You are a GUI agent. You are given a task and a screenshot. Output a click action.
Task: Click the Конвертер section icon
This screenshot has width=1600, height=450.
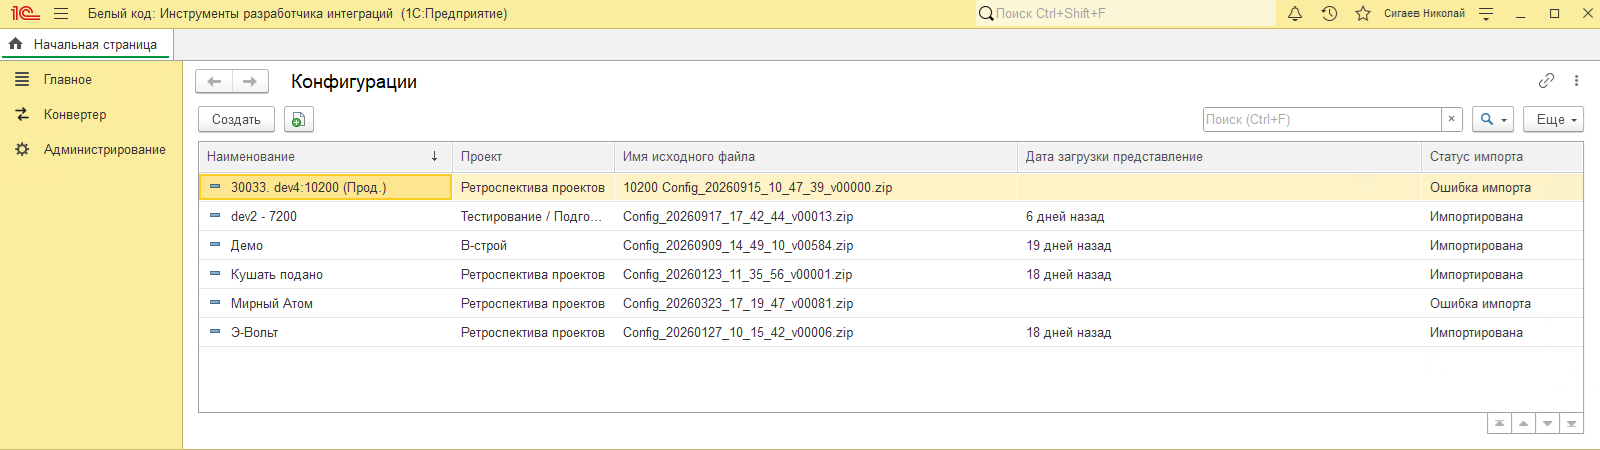[22, 114]
